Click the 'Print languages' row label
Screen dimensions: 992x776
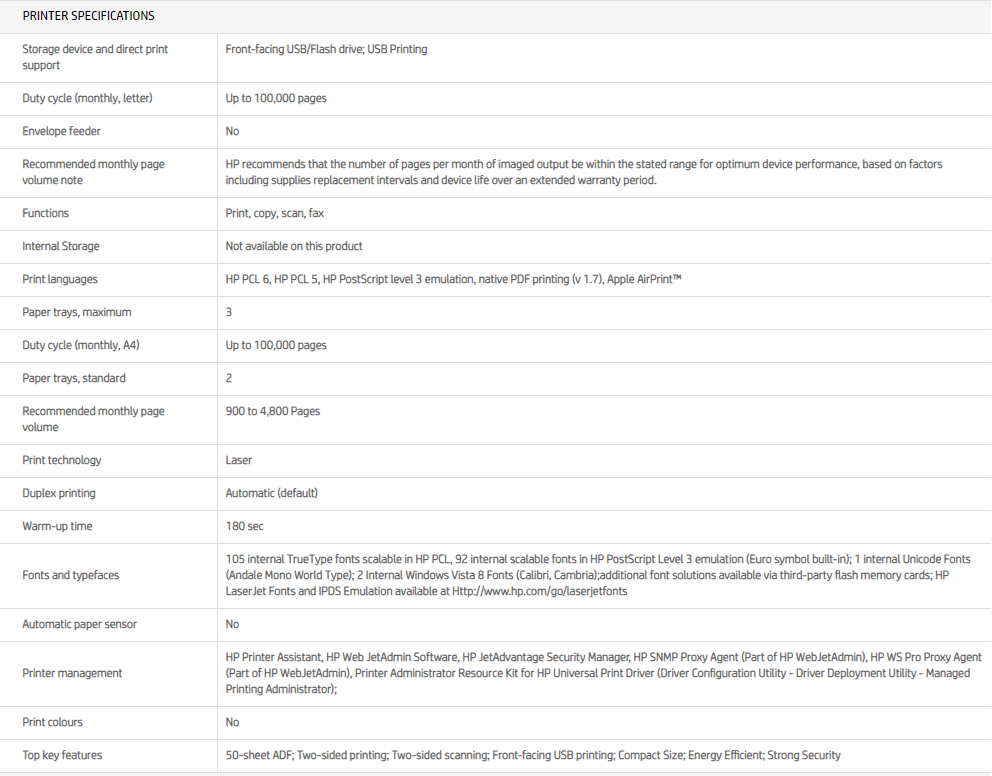coord(60,279)
